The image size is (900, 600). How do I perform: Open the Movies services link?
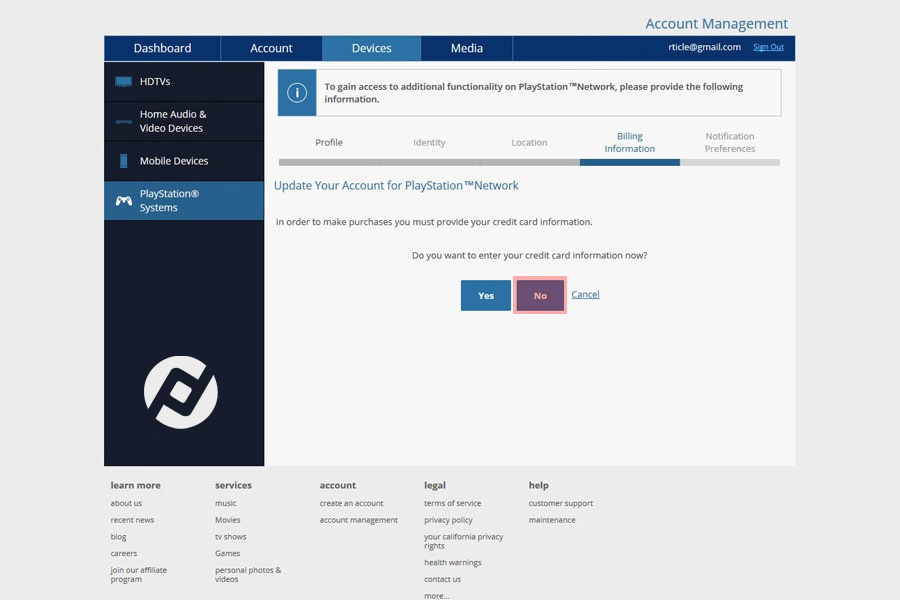pyautogui.click(x=227, y=520)
